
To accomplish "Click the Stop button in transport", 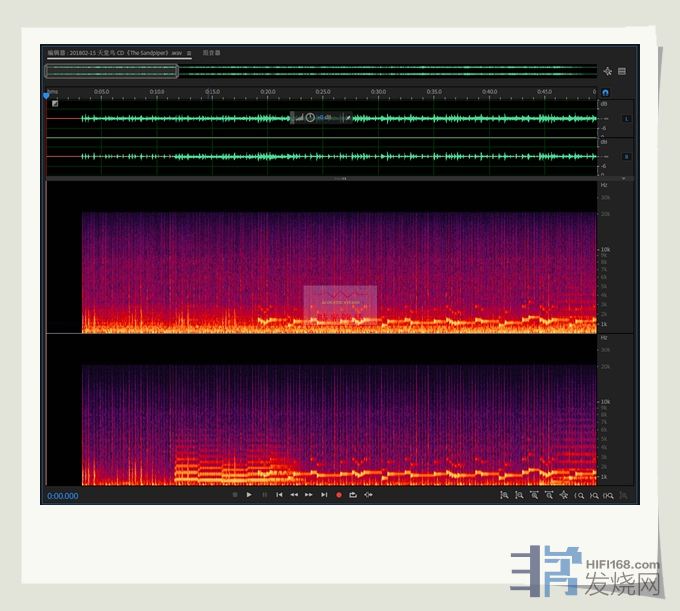I will coord(235,495).
